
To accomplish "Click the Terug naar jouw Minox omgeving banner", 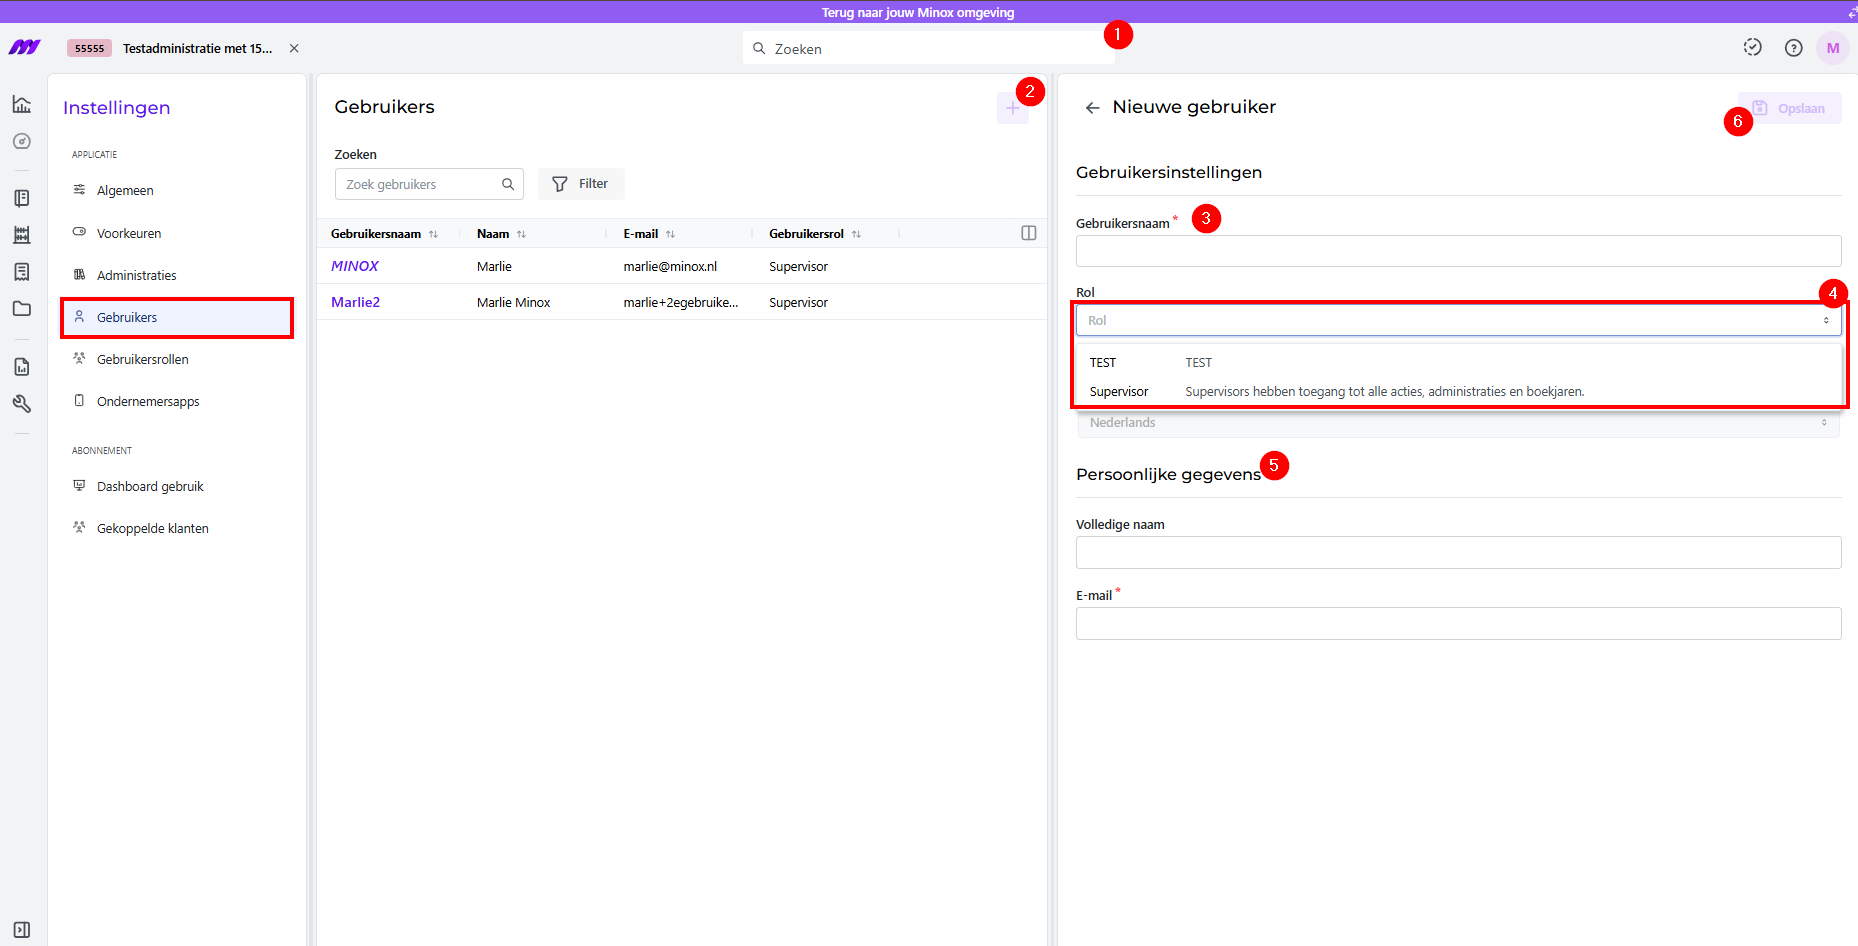I will tap(918, 12).
